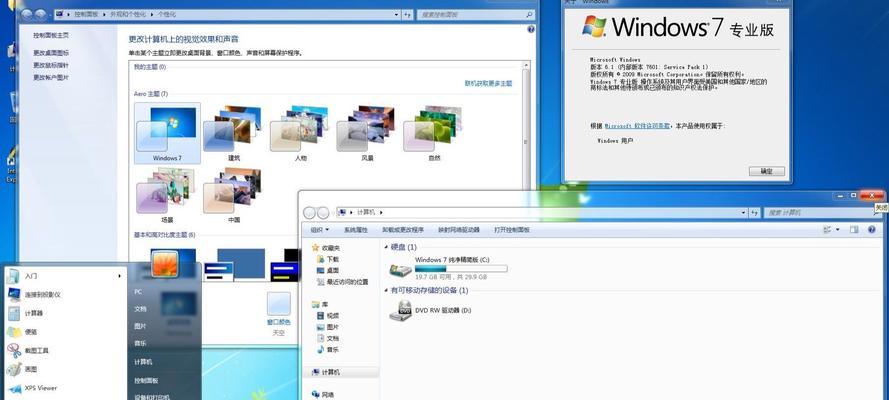The image size is (889, 400).
Task: Collapse the 硬盘 (1) group
Action: [x=387, y=248]
